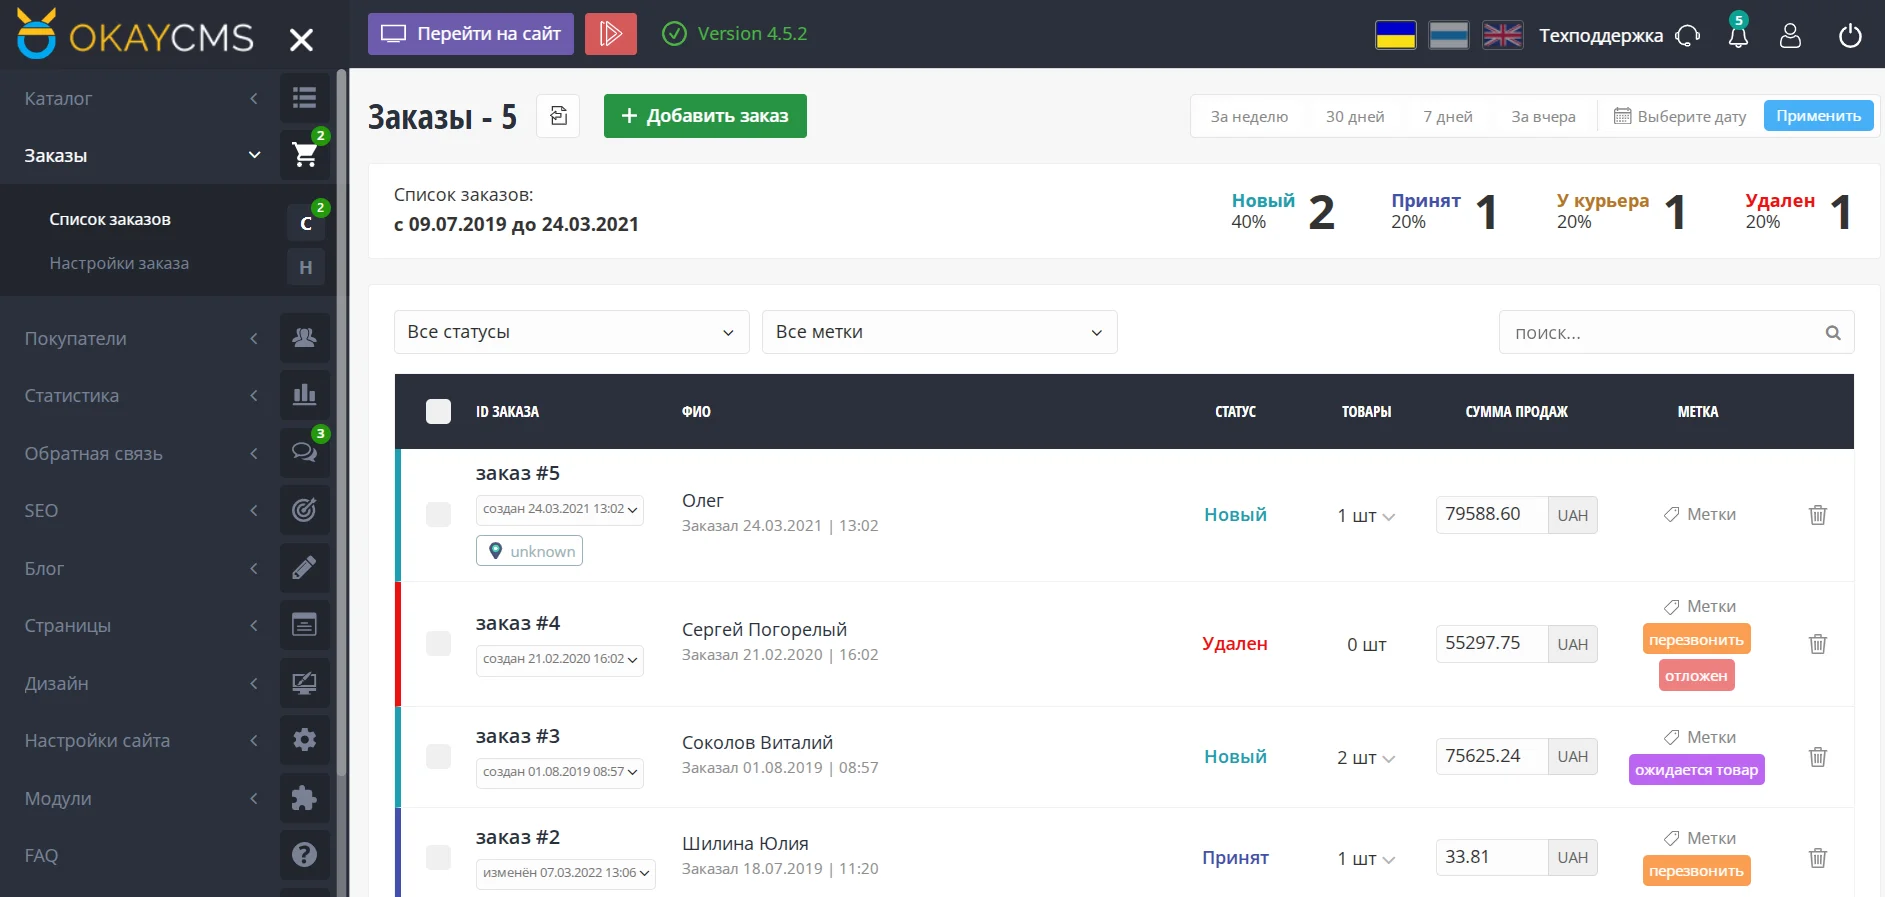
Task: Click the video tutorial play icon
Action: click(x=610, y=34)
